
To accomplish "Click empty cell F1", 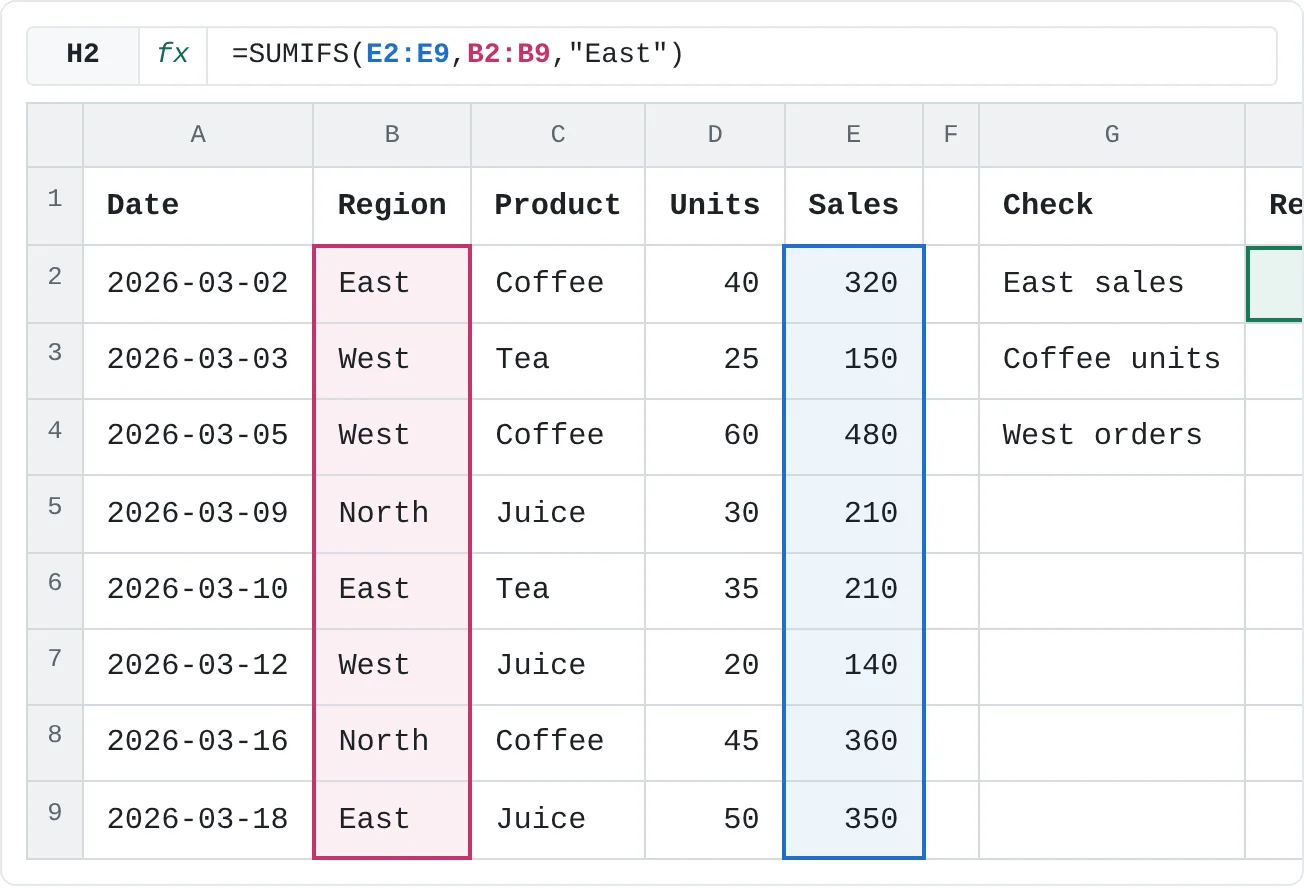I will [x=951, y=206].
